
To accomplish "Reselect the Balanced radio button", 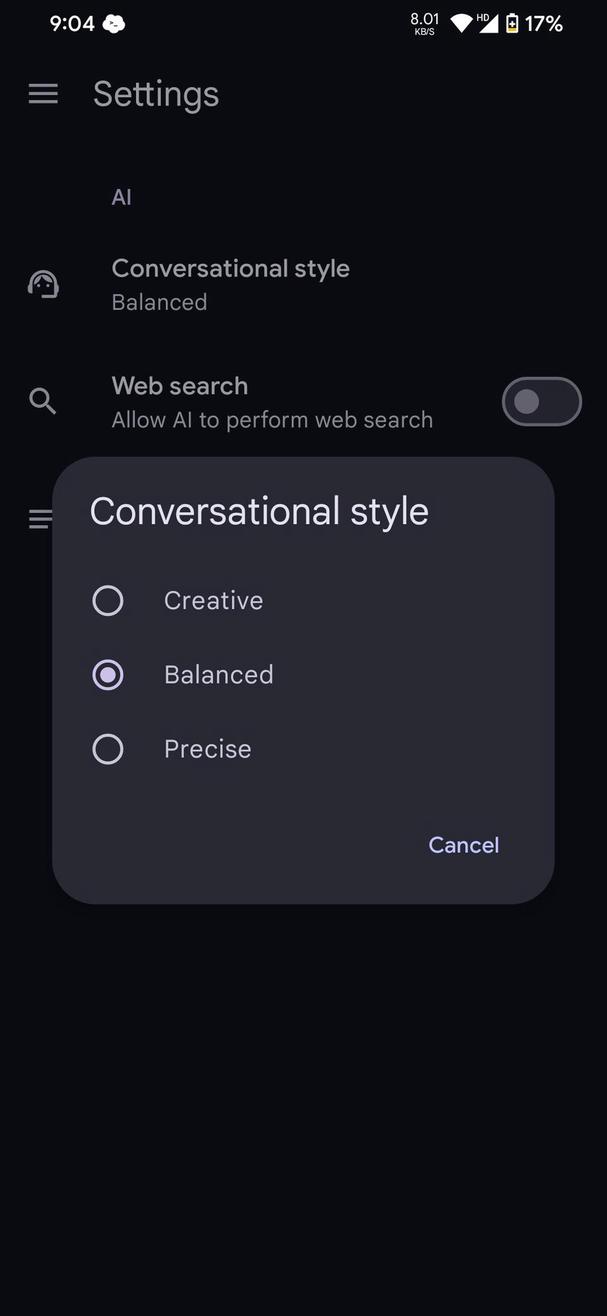I will tap(109, 674).
